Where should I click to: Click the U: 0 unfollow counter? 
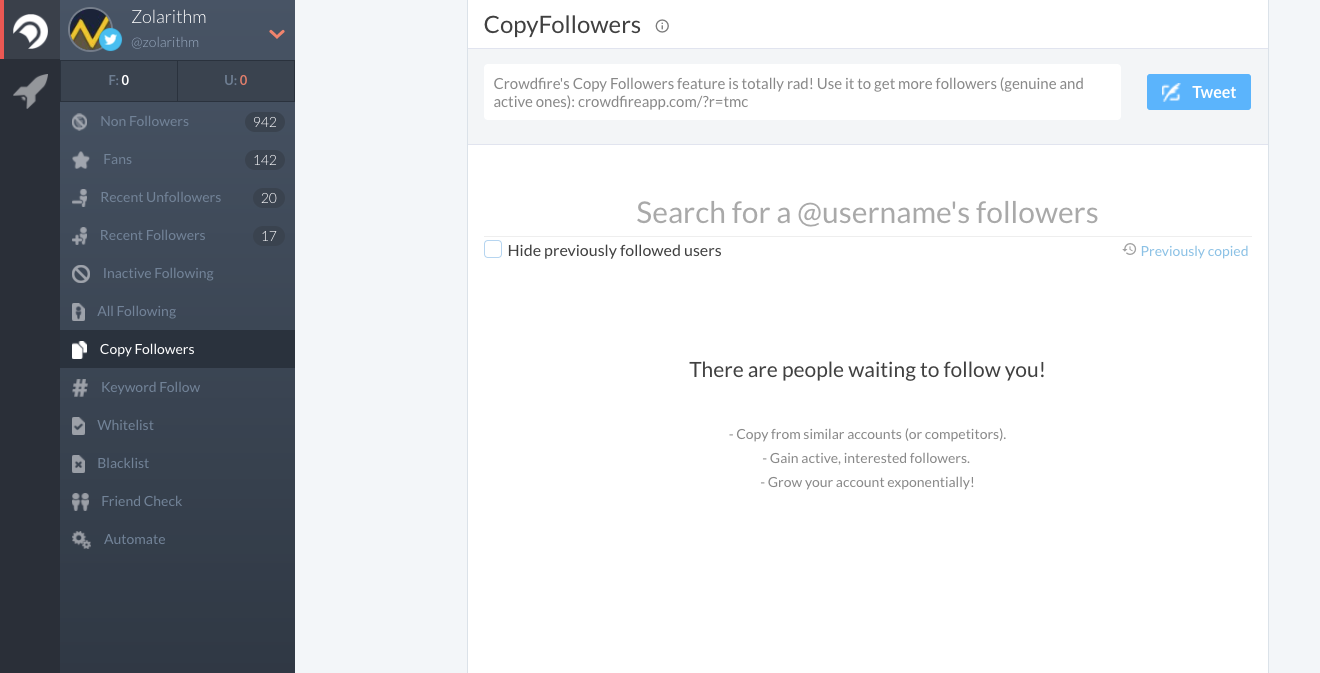point(236,81)
